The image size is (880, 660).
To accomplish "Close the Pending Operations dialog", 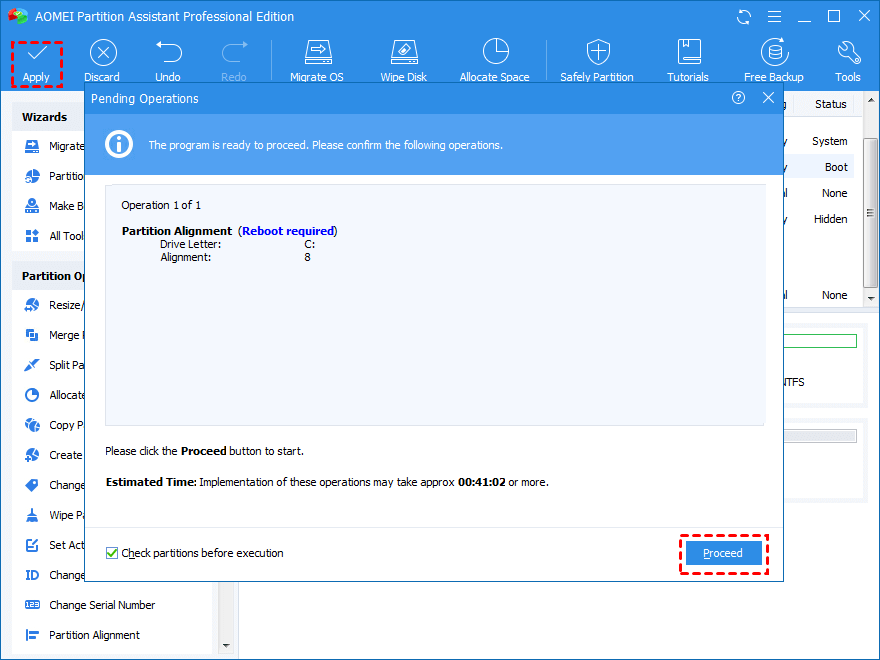I will click(x=768, y=98).
